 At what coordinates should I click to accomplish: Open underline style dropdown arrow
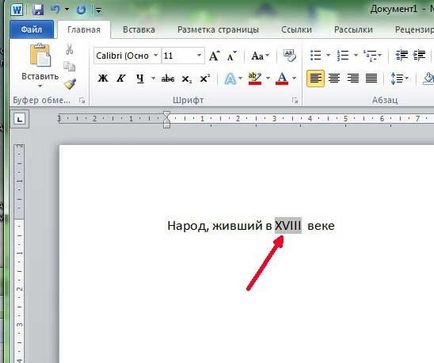(x=153, y=79)
